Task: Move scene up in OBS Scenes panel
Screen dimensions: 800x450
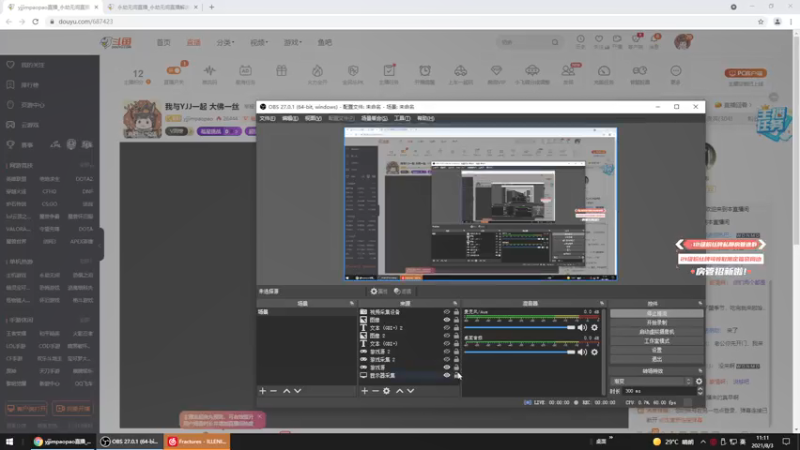Action: tap(287, 391)
